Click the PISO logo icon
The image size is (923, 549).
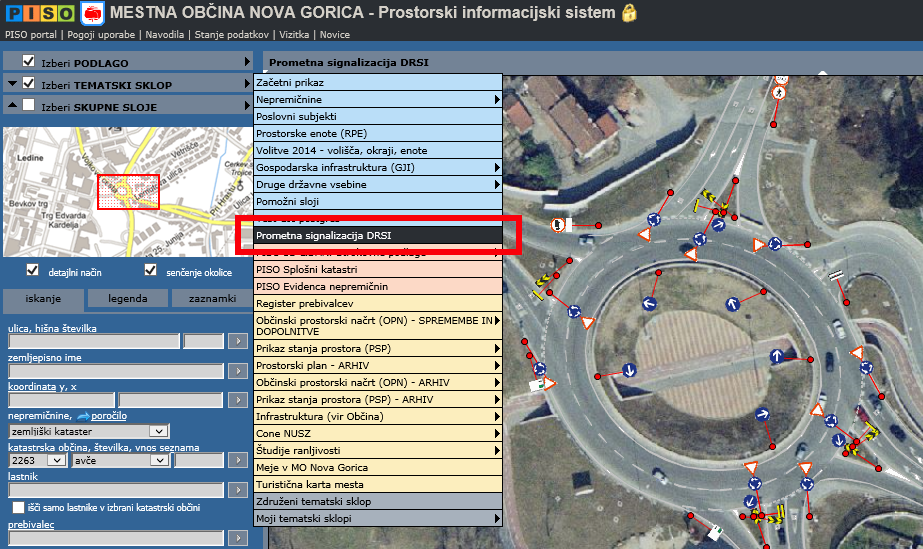[x=38, y=13]
